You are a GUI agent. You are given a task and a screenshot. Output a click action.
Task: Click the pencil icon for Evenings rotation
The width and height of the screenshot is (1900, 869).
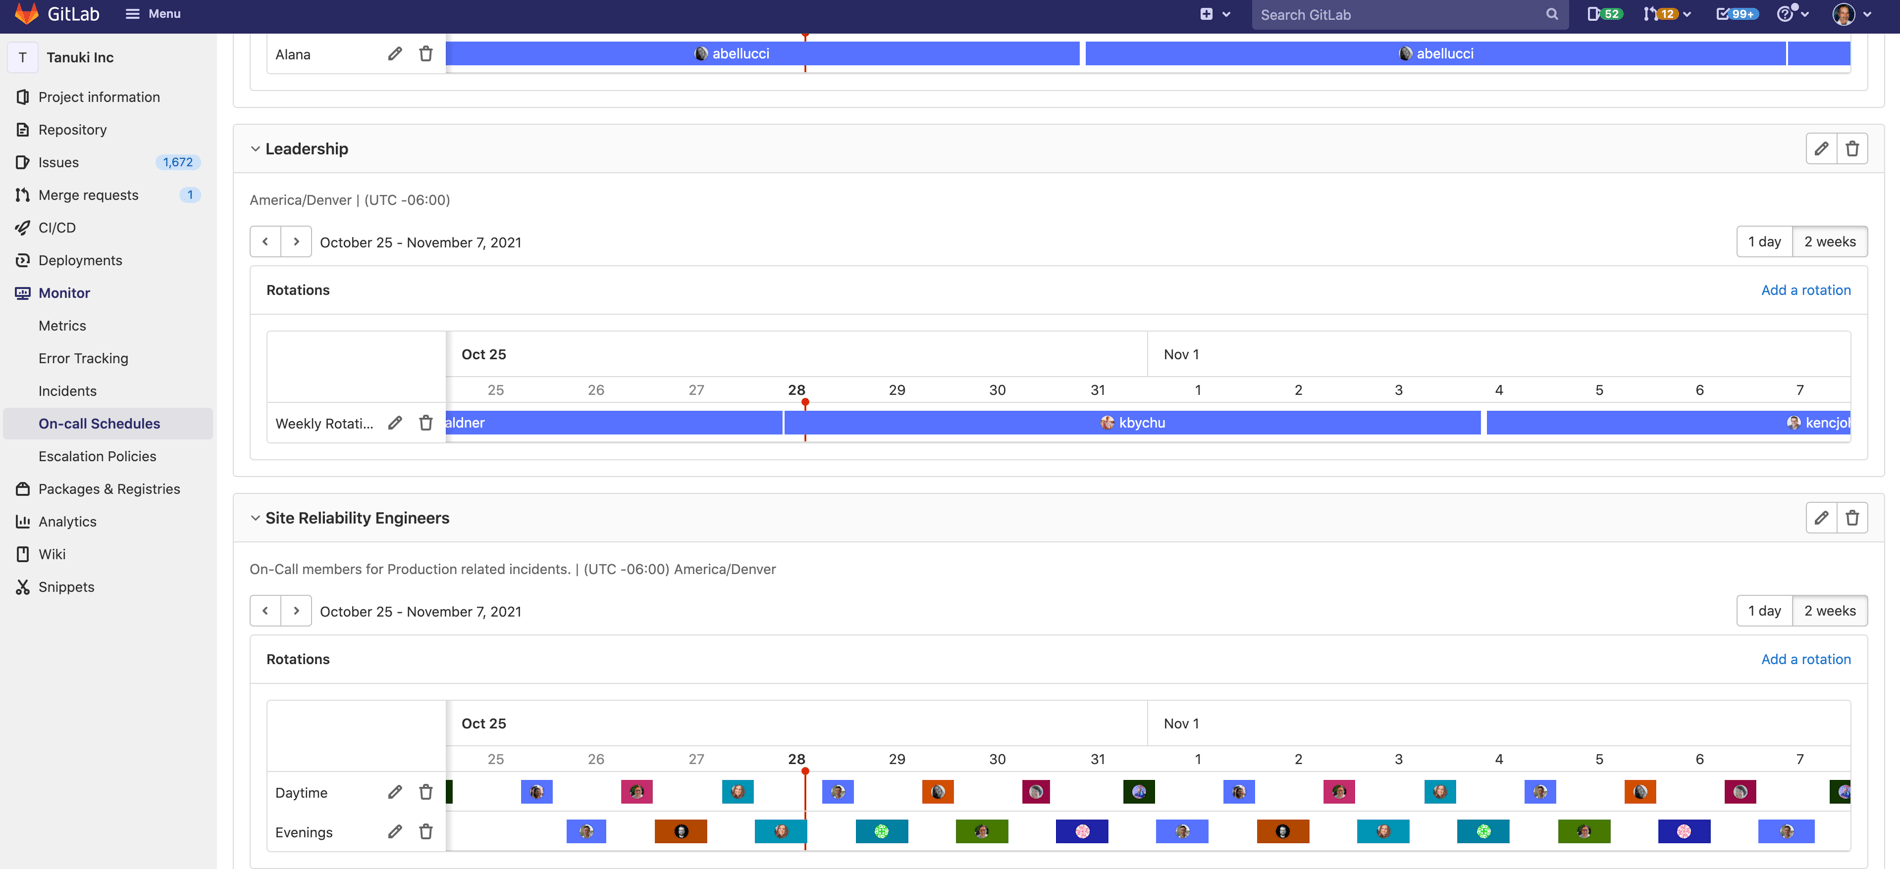395,832
